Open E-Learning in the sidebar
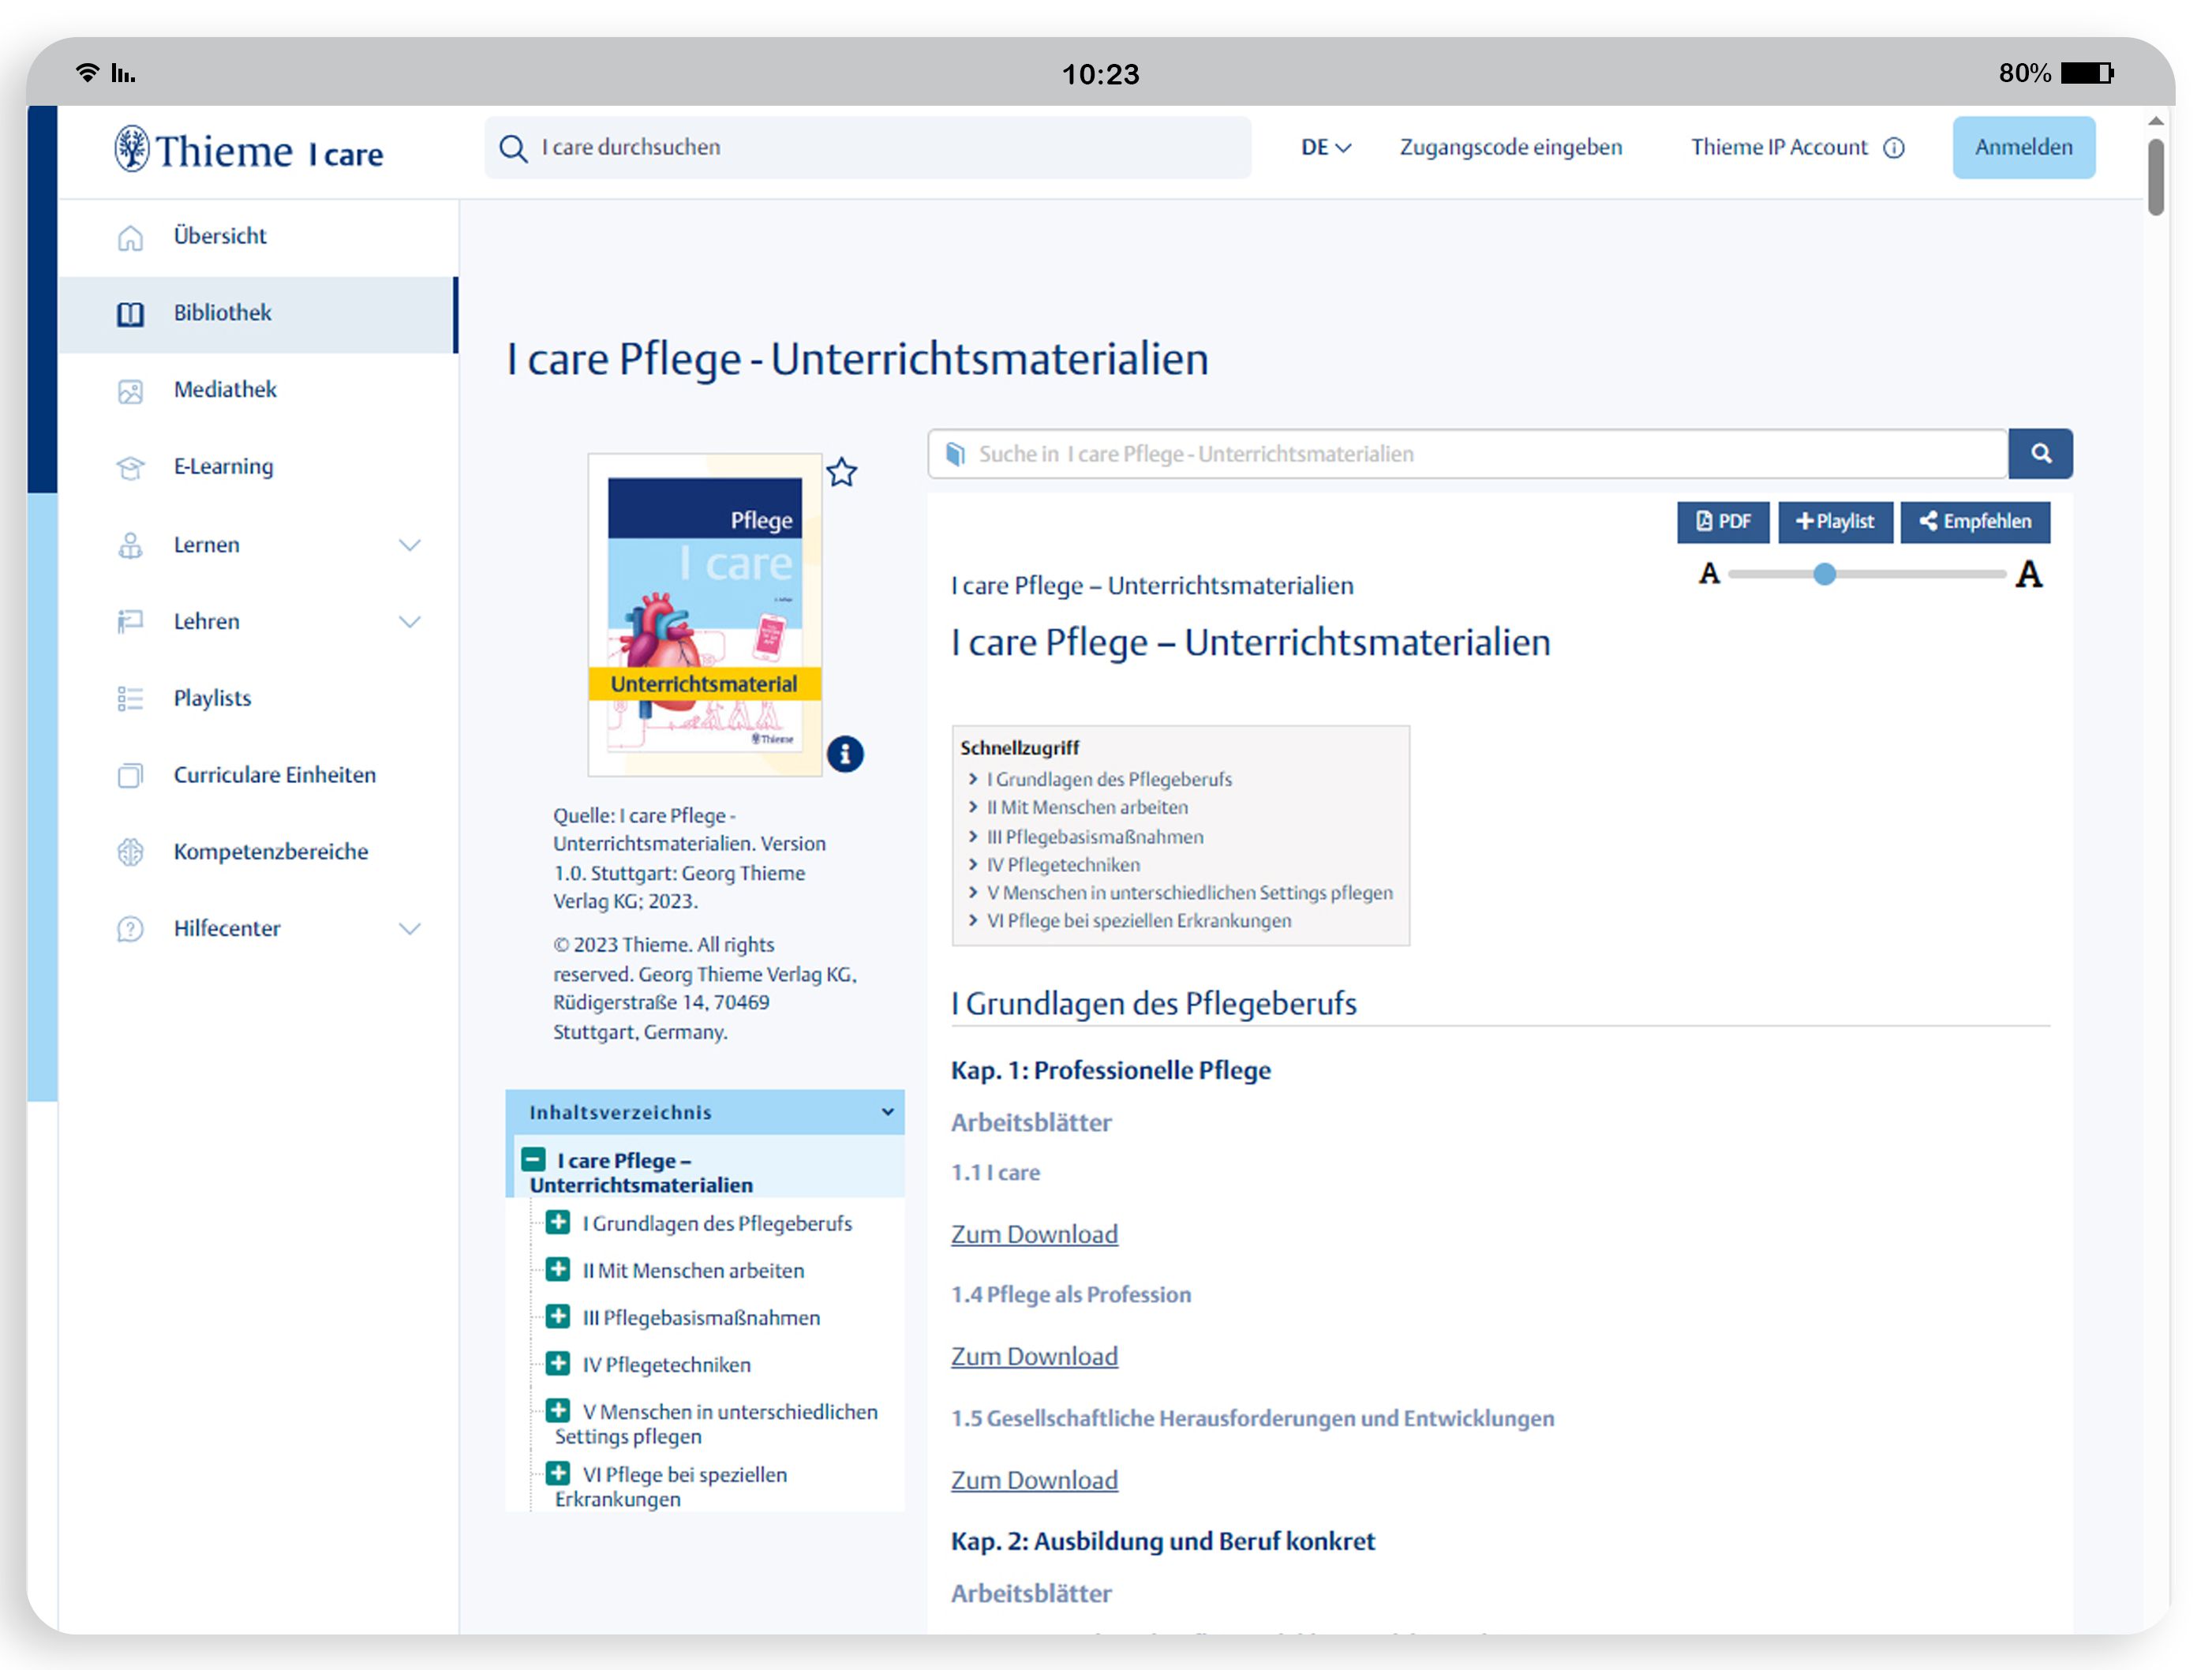2212x1670 pixels. 258,467
